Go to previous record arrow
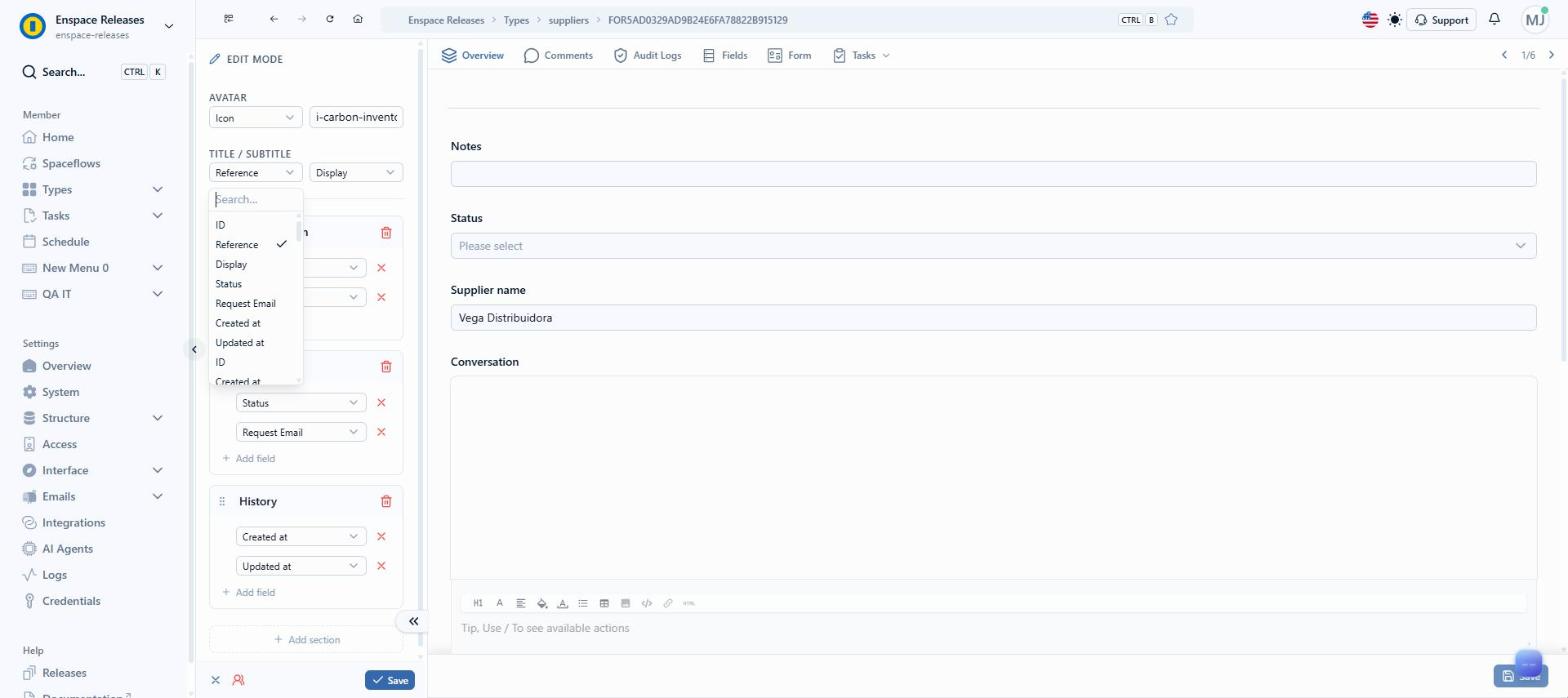This screenshot has width=1568, height=698. click(x=1504, y=55)
